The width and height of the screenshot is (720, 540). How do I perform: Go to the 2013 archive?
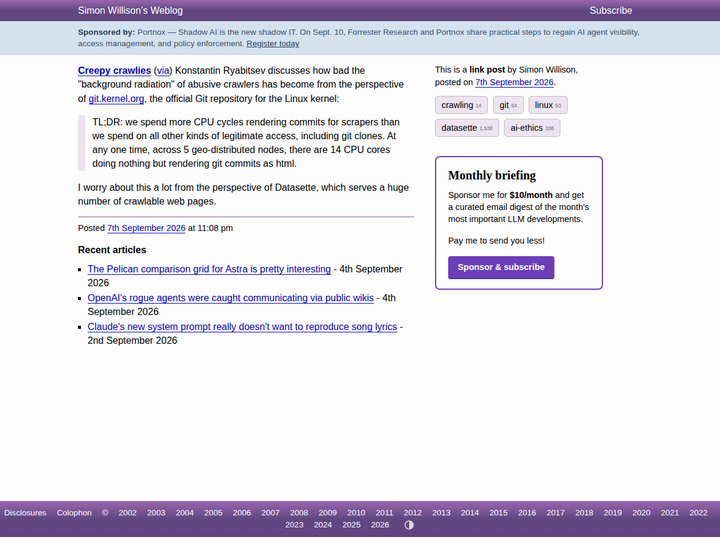click(441, 513)
